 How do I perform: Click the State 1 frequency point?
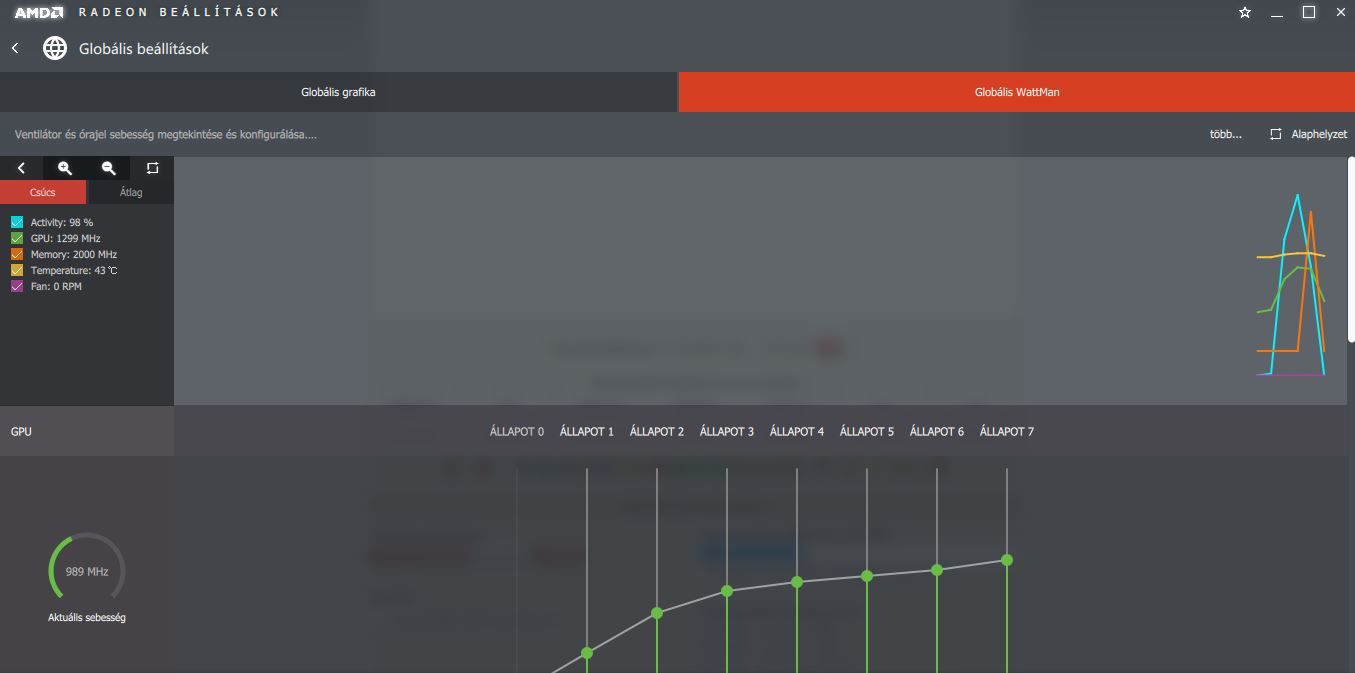click(x=587, y=653)
